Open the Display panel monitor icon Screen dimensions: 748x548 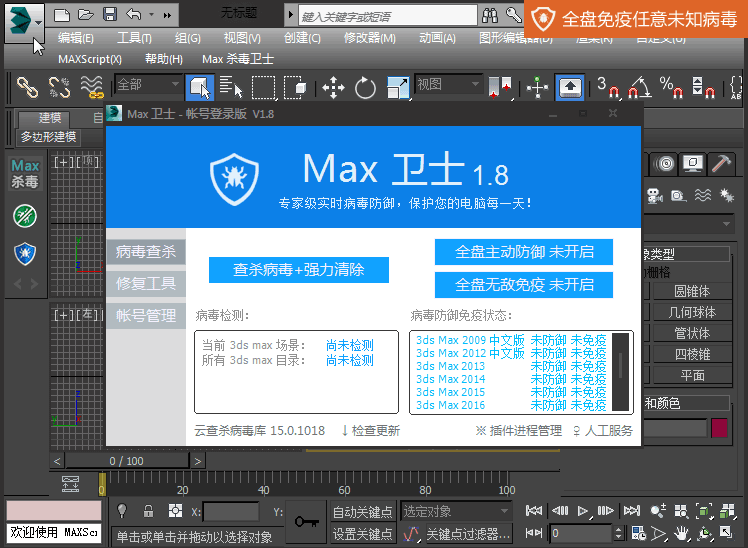pos(693,164)
